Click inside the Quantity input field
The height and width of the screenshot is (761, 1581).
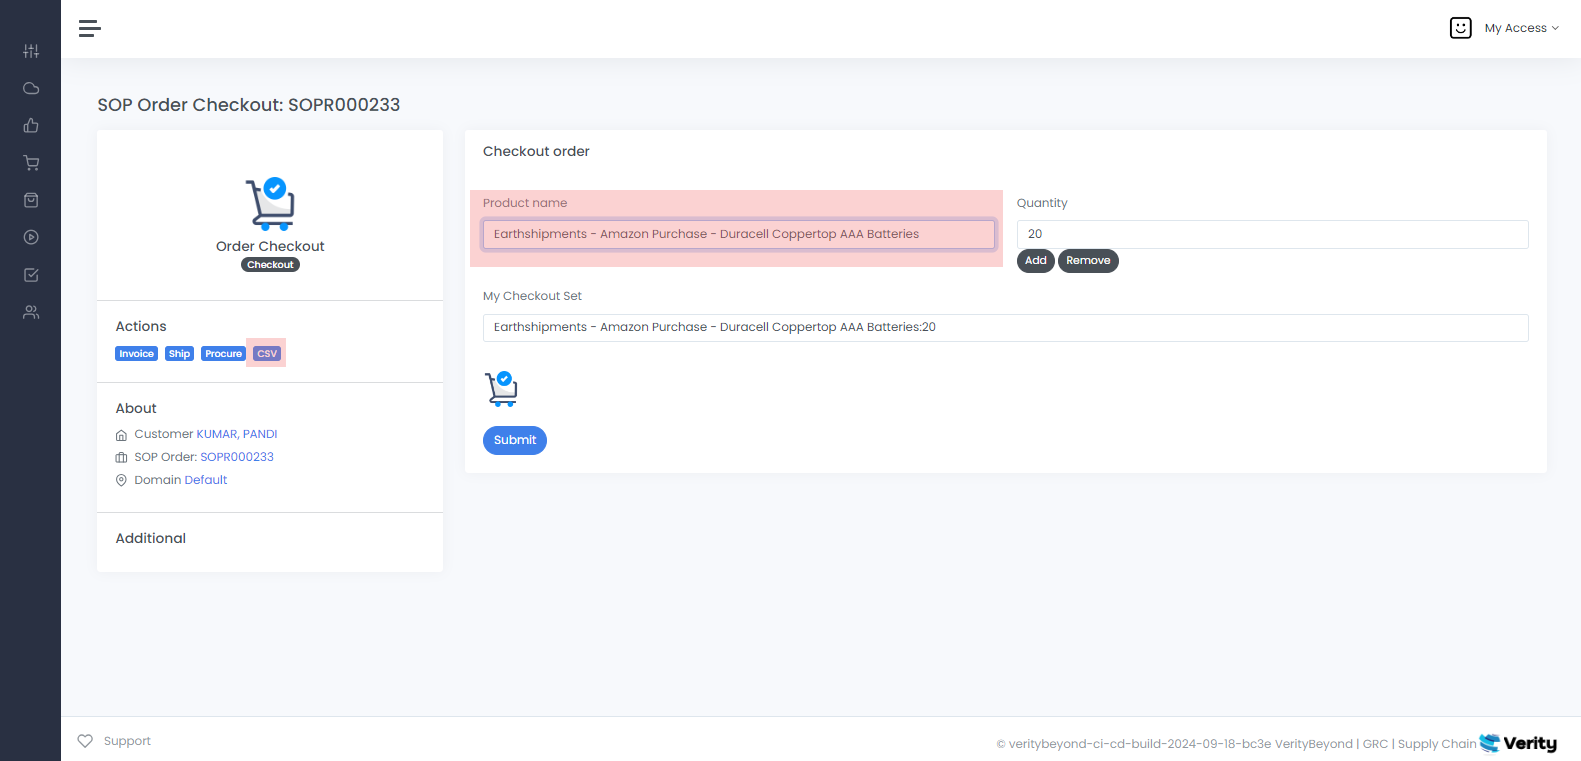(1270, 233)
